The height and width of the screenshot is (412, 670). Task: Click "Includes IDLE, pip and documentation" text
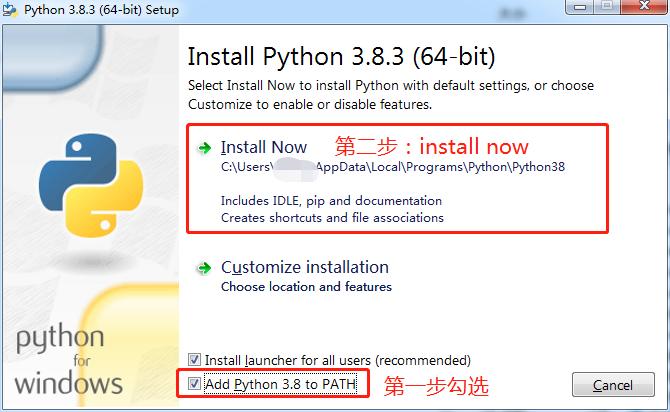click(x=331, y=200)
